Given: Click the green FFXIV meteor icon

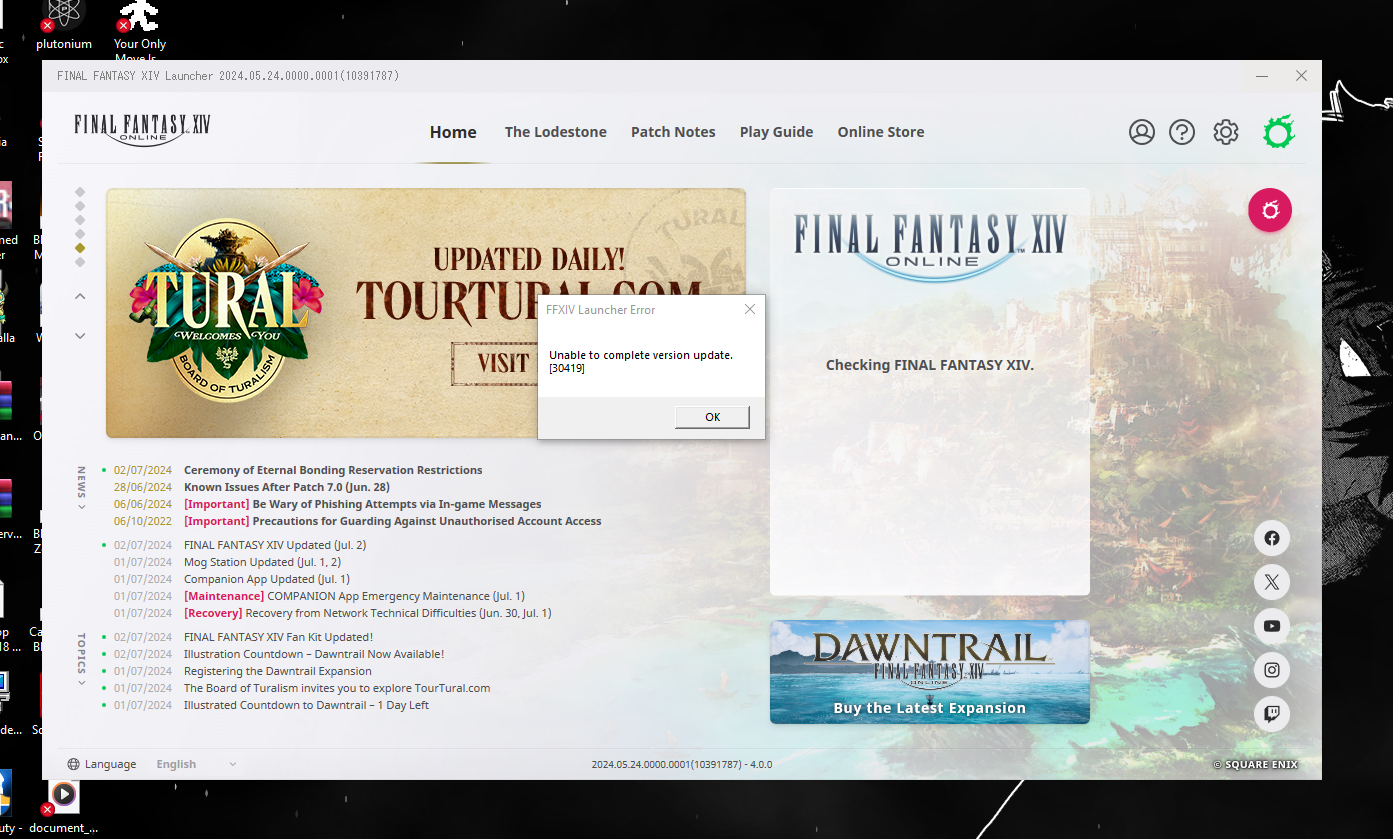Looking at the screenshot, I should coord(1280,131).
